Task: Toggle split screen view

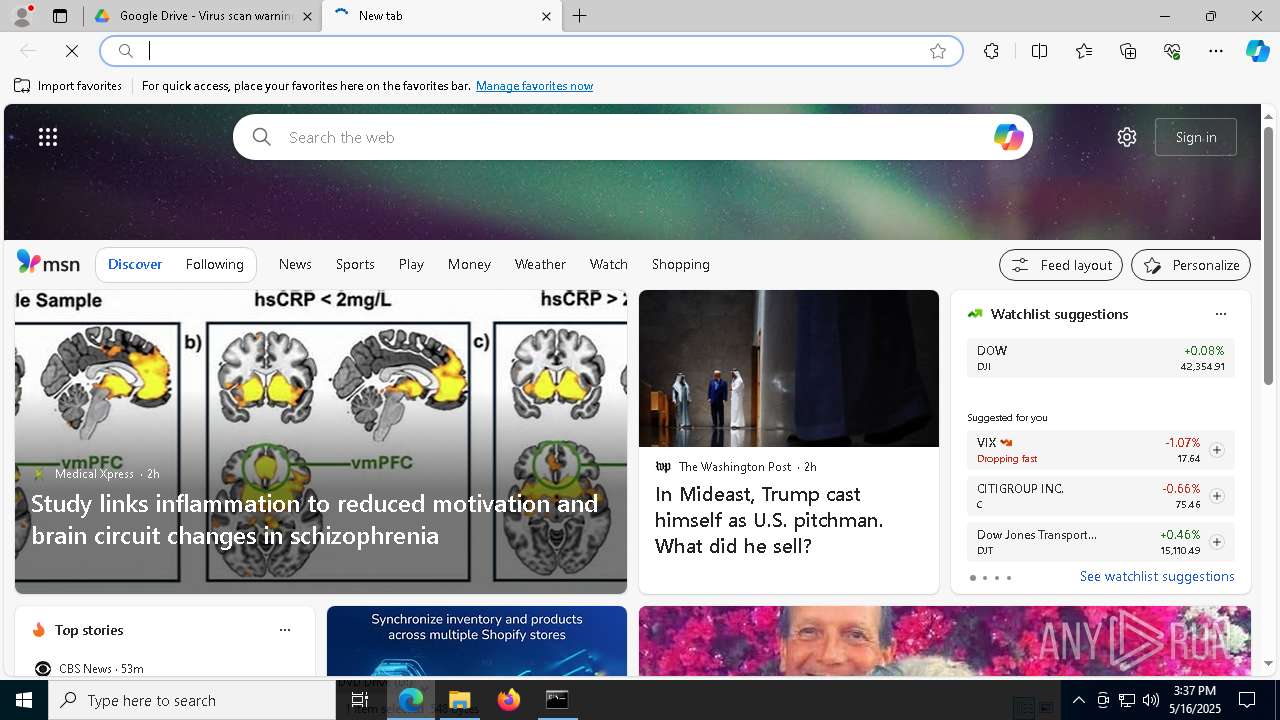Action: click(x=1039, y=51)
